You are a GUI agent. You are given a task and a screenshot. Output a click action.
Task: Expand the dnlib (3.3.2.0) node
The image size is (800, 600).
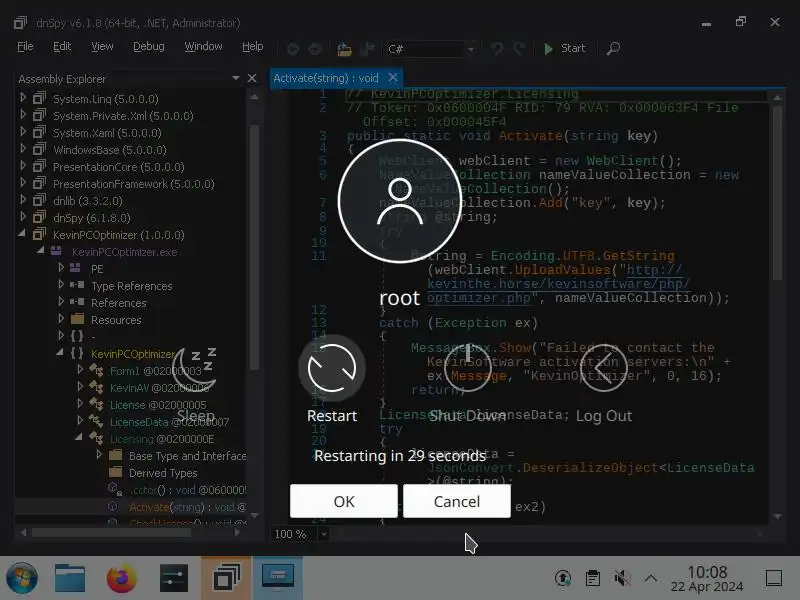pos(23,199)
